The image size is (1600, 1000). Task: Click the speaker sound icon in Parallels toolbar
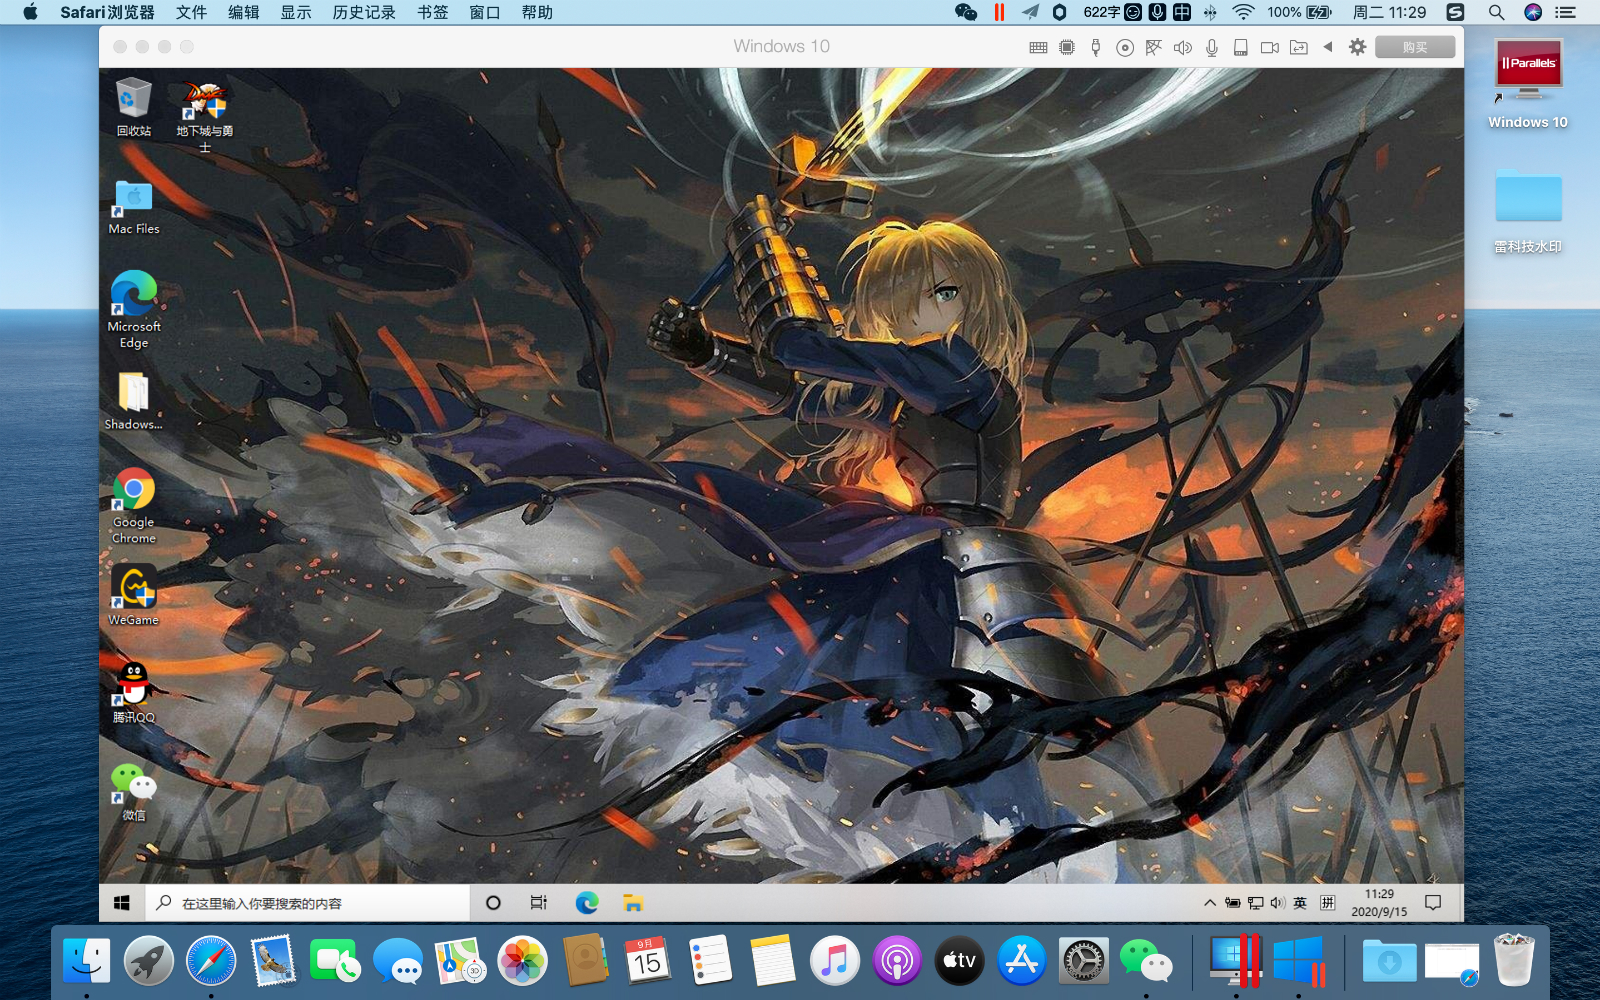point(1183,47)
